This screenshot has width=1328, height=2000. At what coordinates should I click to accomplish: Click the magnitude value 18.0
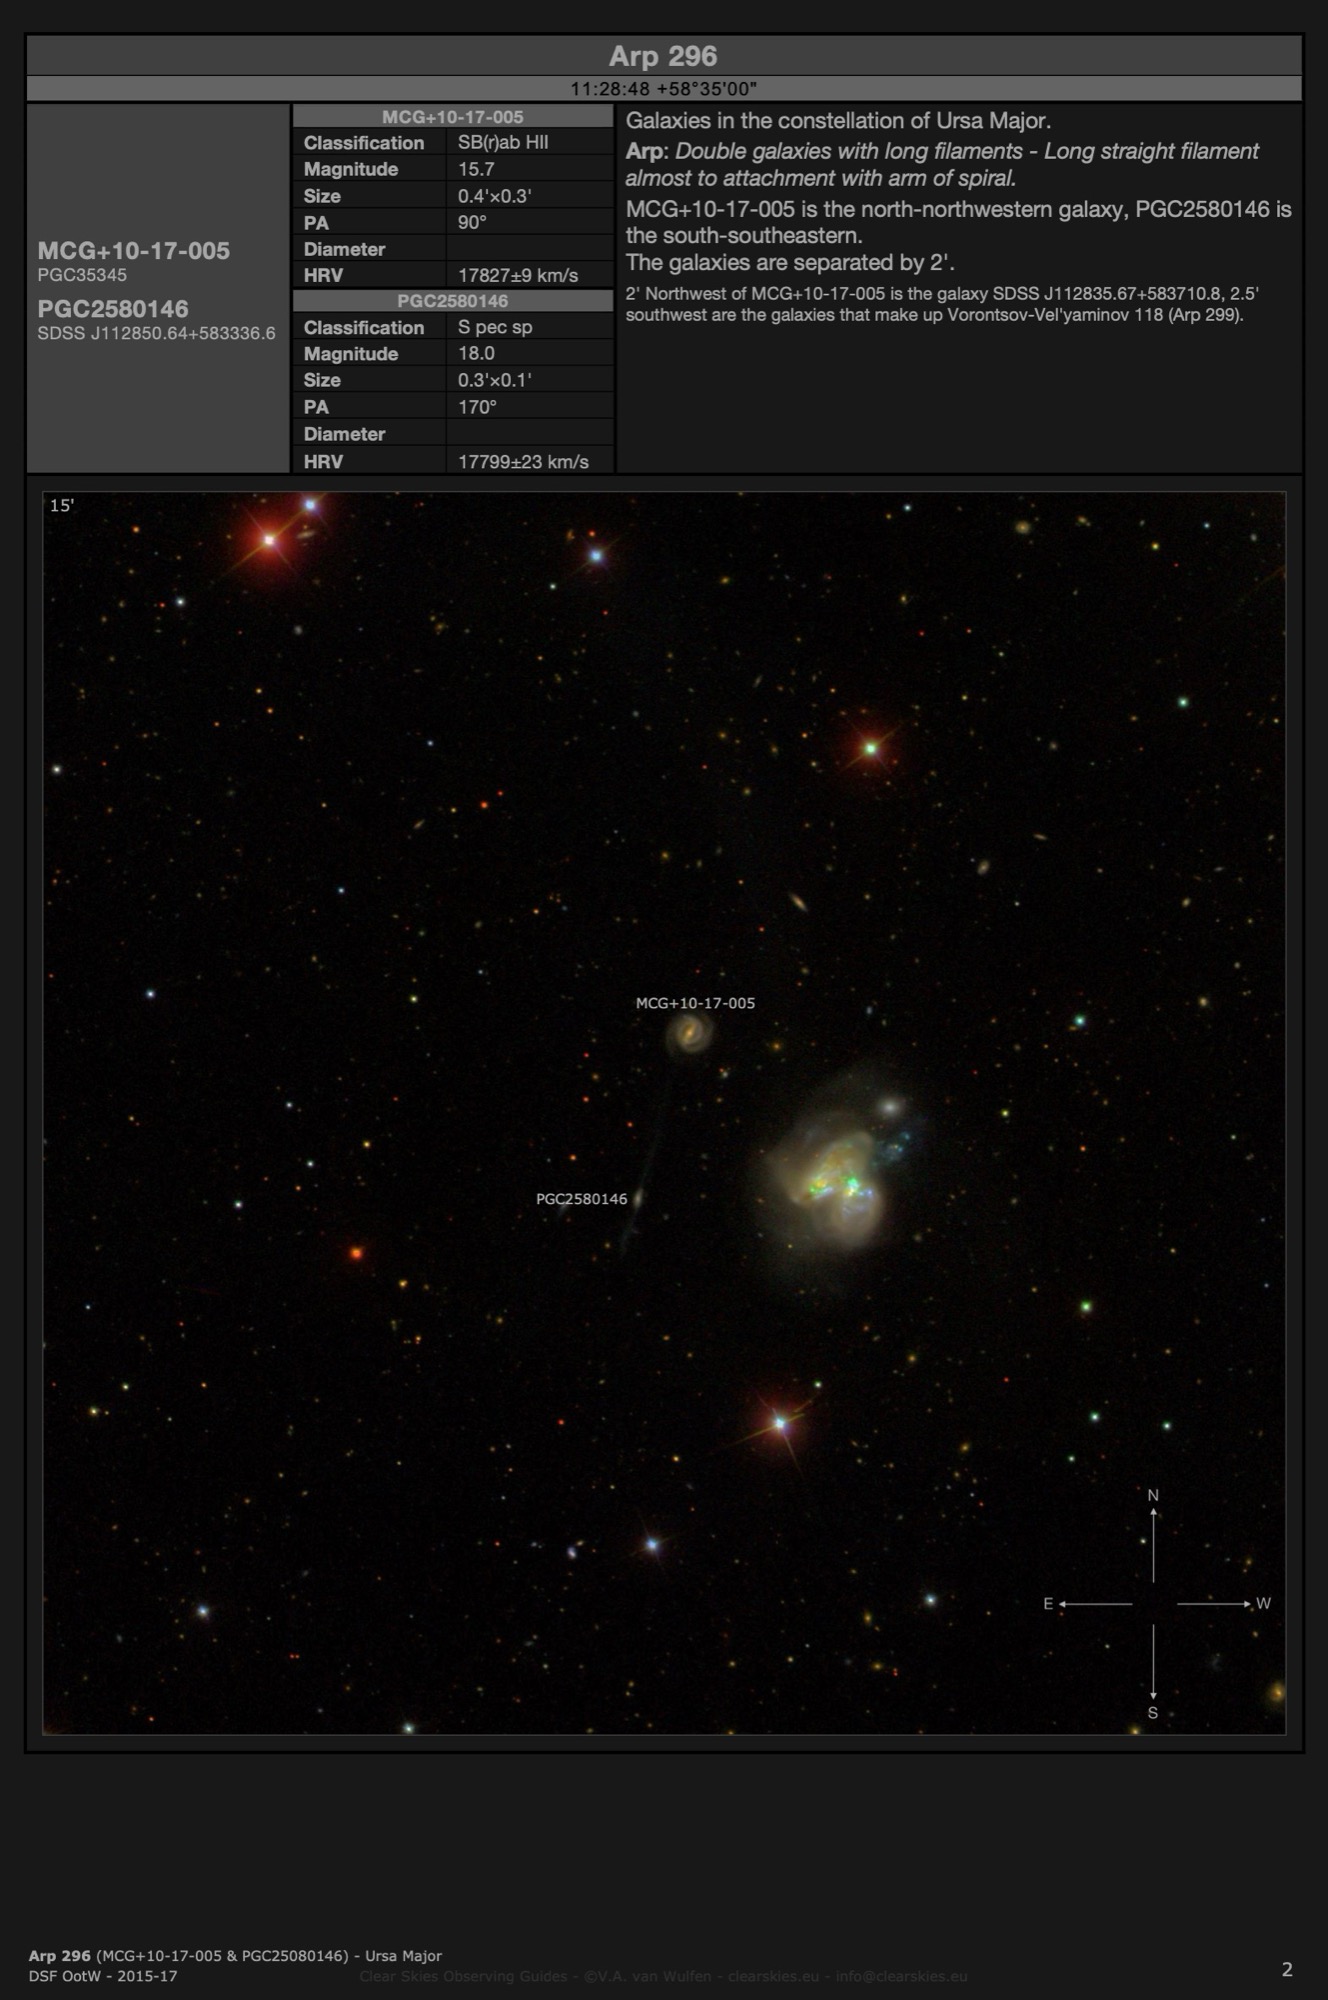pos(476,353)
